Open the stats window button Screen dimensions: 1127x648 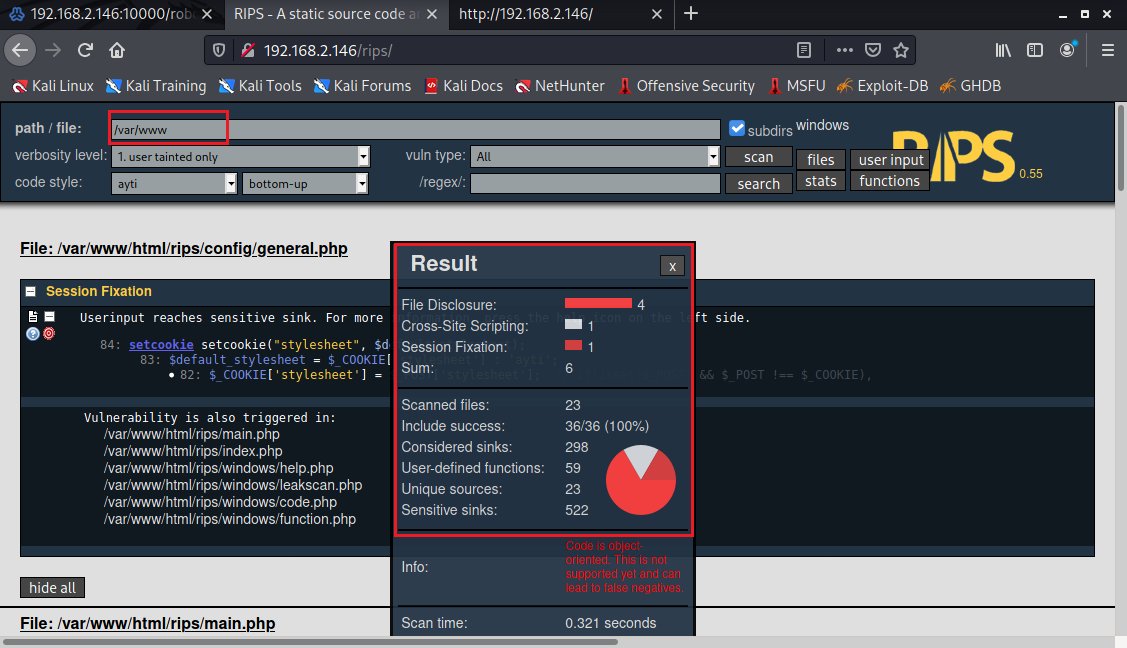pyautogui.click(x=821, y=181)
